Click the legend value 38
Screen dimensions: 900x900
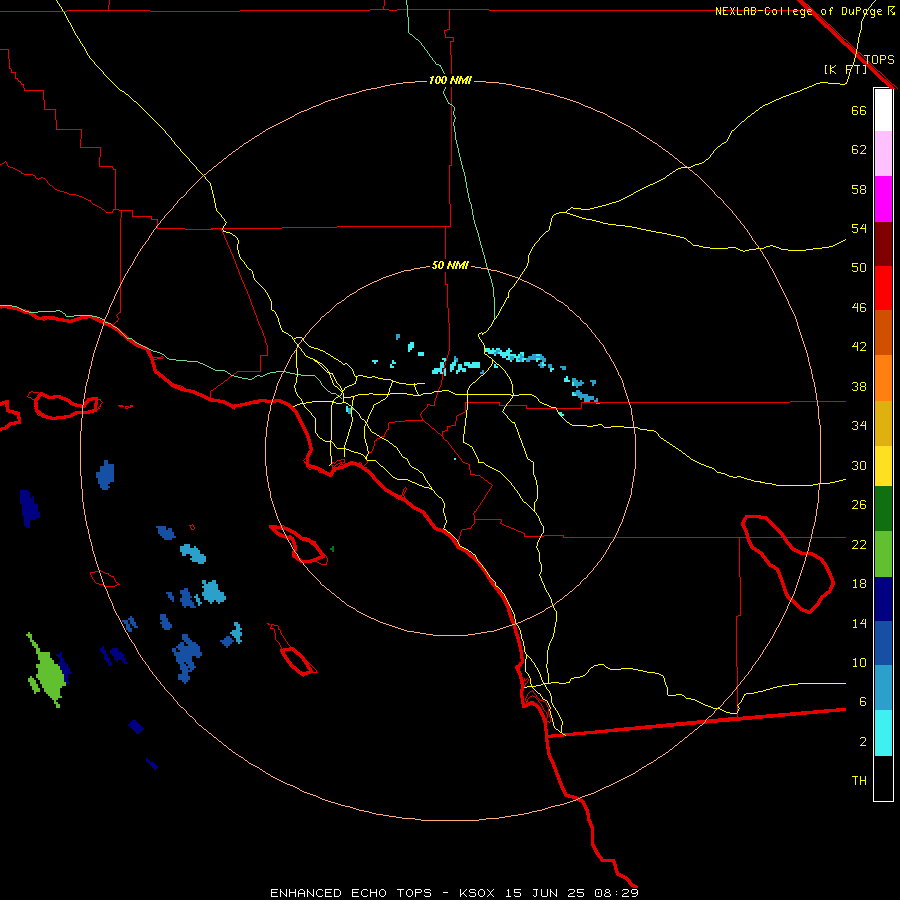point(859,386)
